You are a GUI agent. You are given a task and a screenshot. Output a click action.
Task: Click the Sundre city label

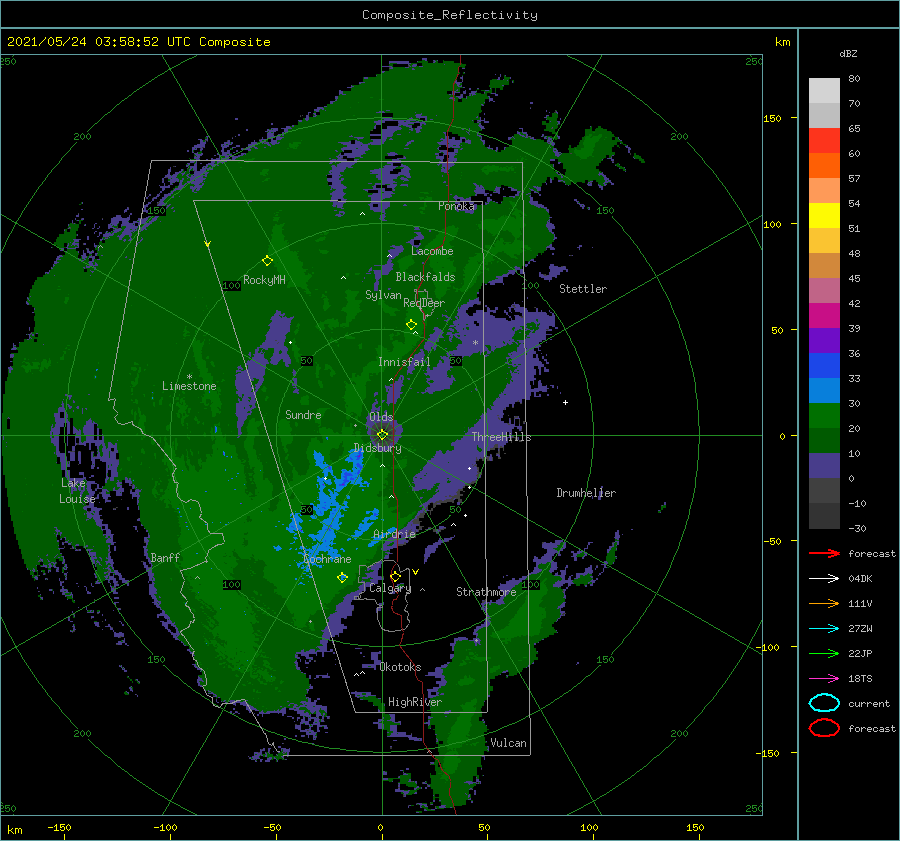(x=303, y=414)
